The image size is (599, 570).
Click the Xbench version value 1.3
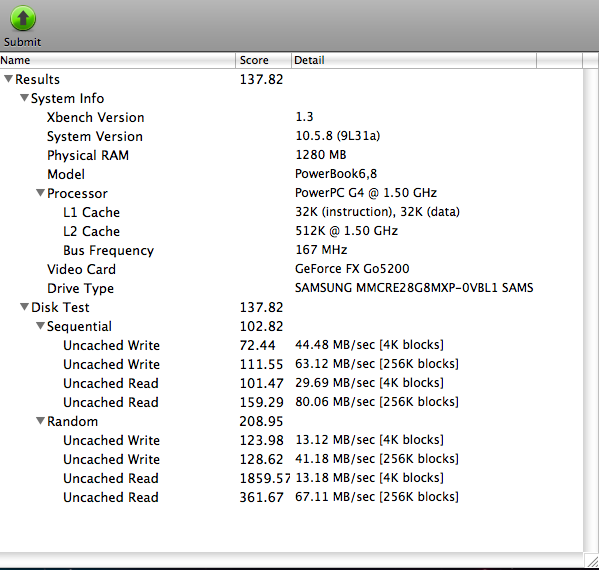pos(304,117)
